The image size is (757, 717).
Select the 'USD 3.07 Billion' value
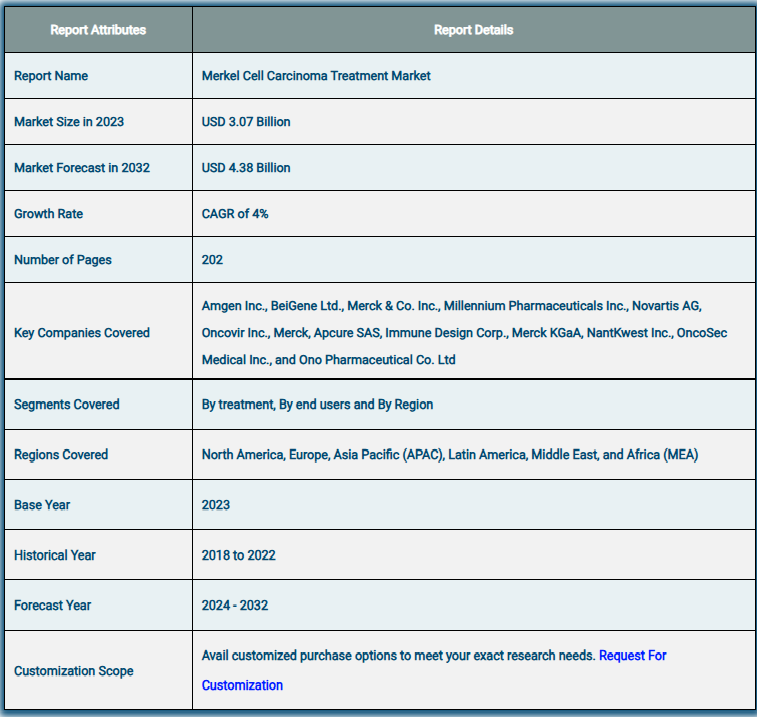tap(246, 122)
